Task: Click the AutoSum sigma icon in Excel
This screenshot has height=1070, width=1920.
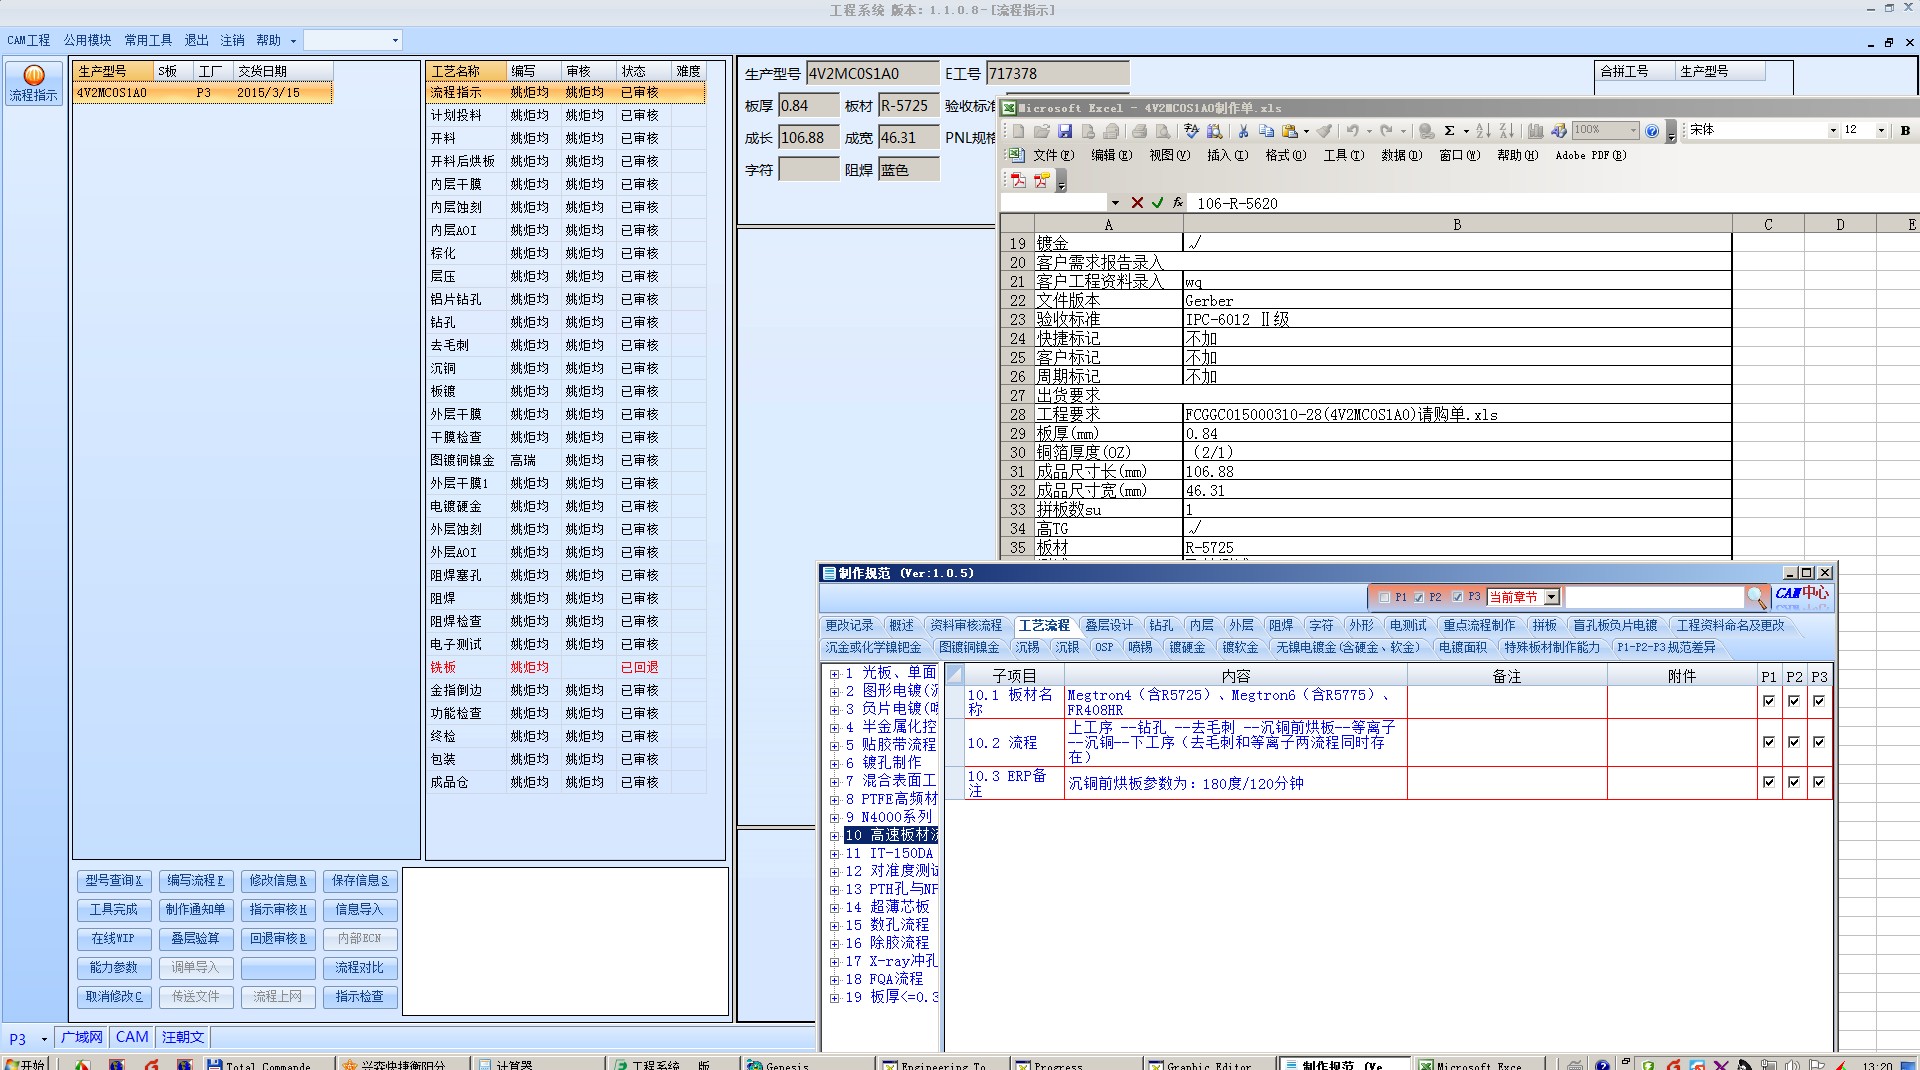Action: click(1449, 131)
